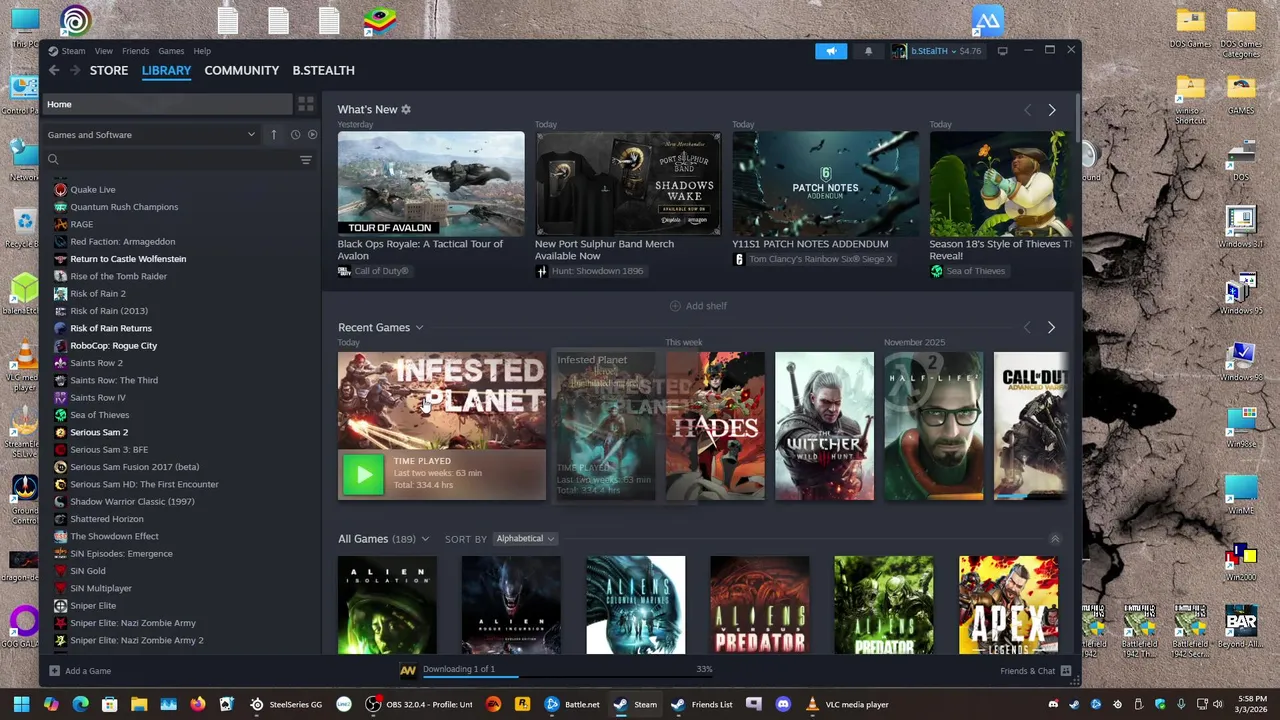
Task: Select Return to Castle Wolfenstein
Action: pyautogui.click(x=128, y=259)
